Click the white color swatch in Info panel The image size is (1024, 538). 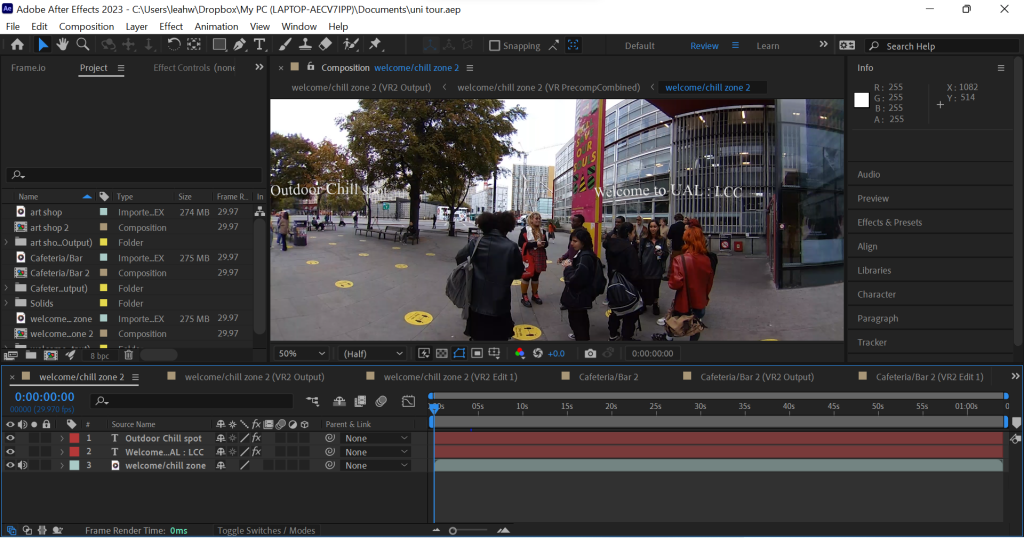coord(861,100)
